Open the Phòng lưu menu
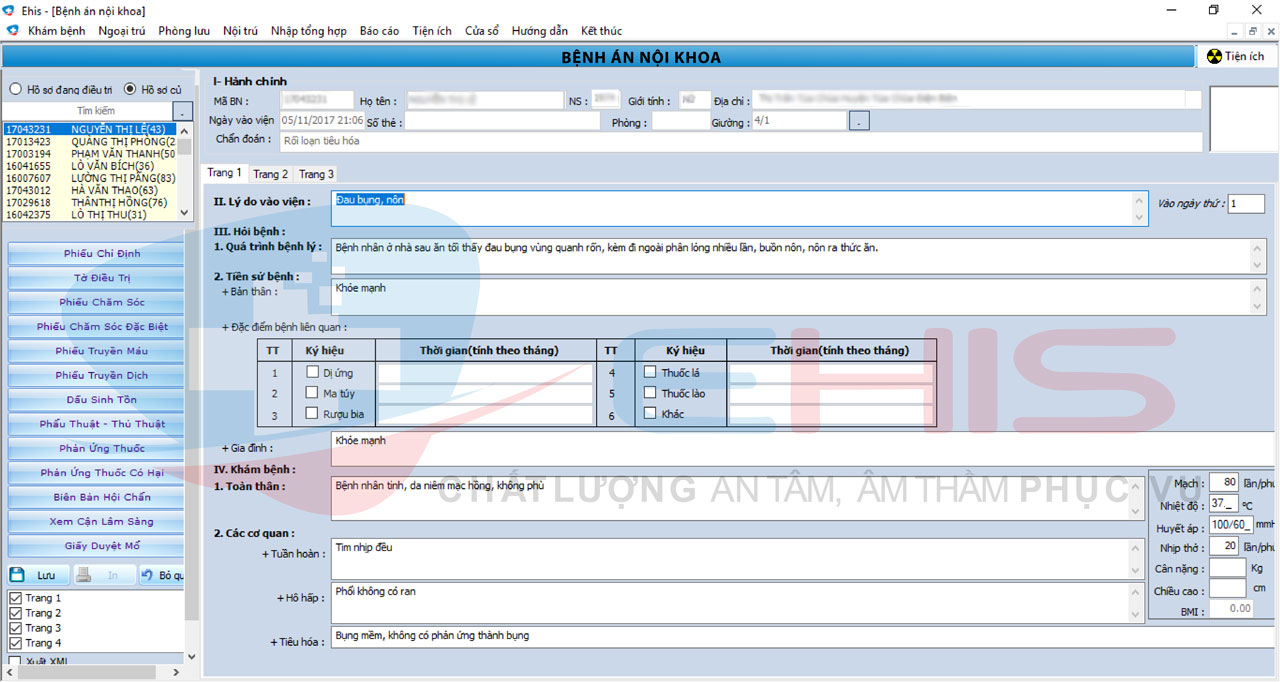1280x682 pixels. (184, 31)
